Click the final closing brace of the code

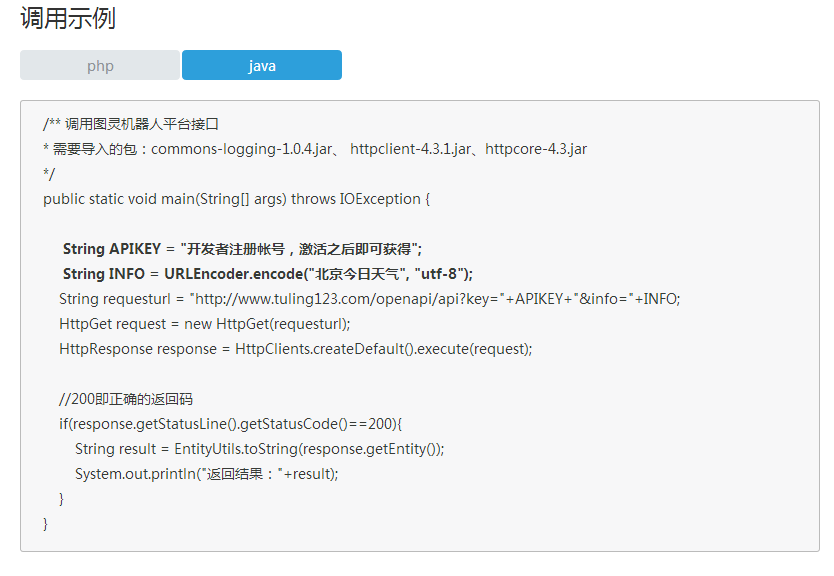tap(46, 524)
